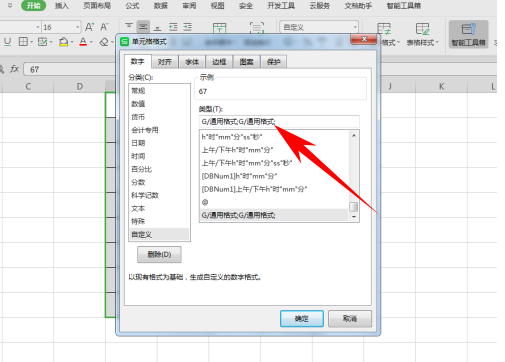Image resolution: width=505 pixels, height=362 pixels.
Task: Open the font size 16 dropdown
Action: click(x=77, y=27)
